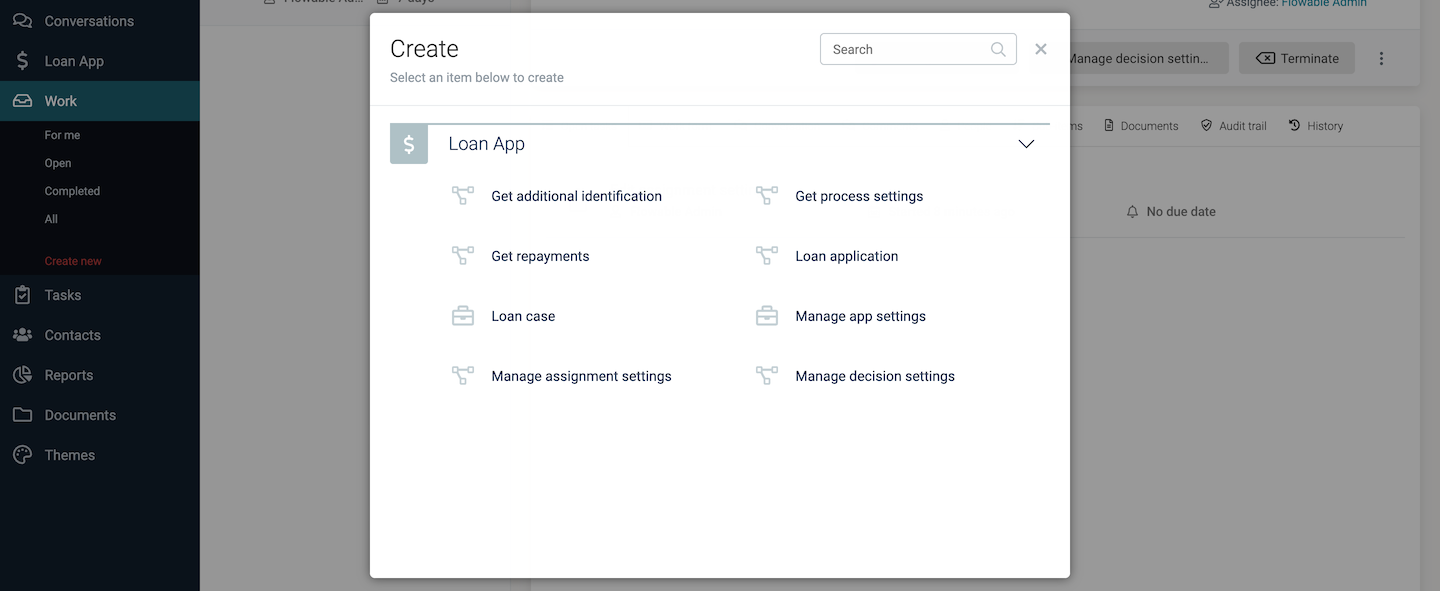Open Reports from the sidebar chart icon
Image resolution: width=1440 pixels, height=591 pixels.
point(22,375)
